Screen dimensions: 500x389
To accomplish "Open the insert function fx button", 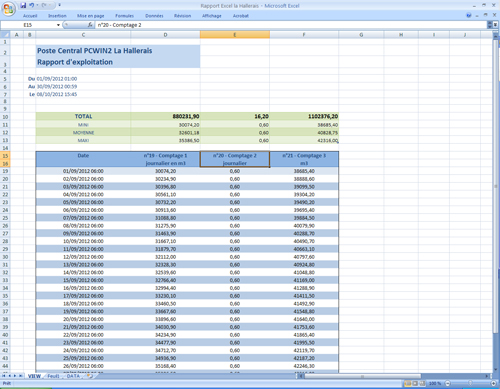I will [x=90, y=25].
